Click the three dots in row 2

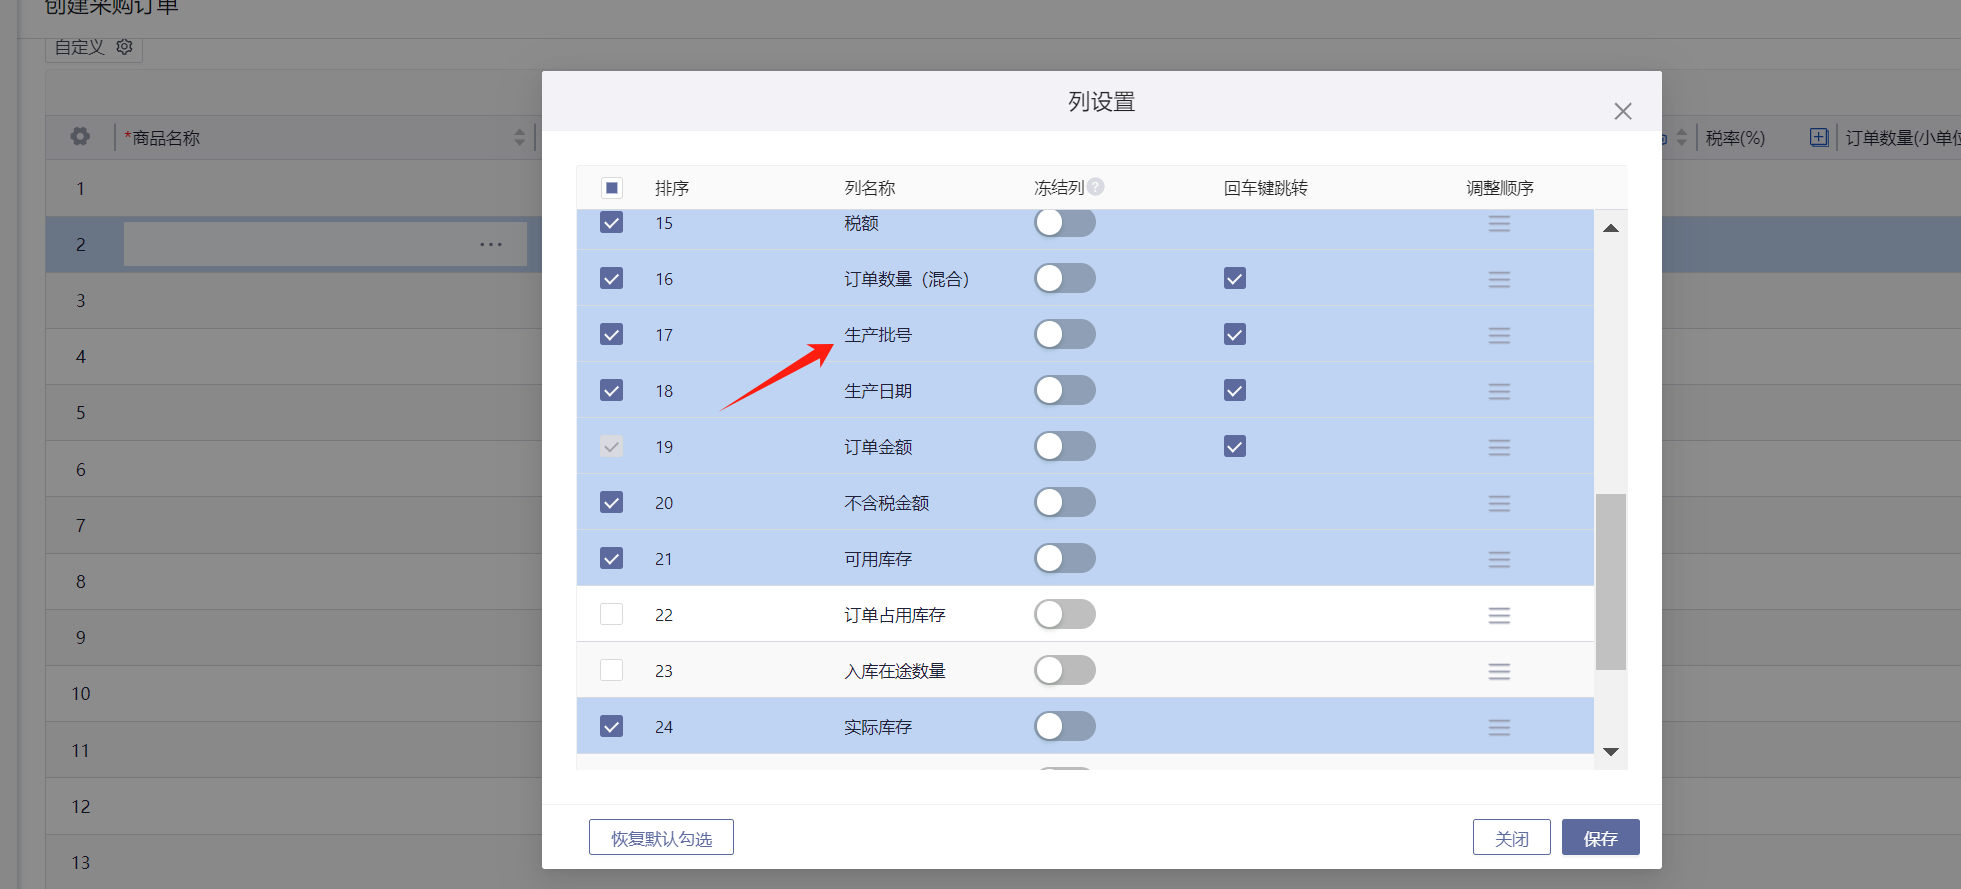coord(491,245)
